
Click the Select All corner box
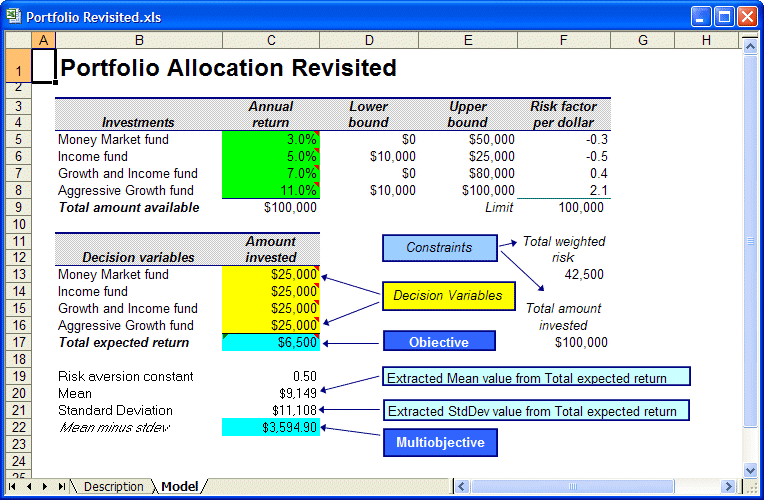coord(19,40)
